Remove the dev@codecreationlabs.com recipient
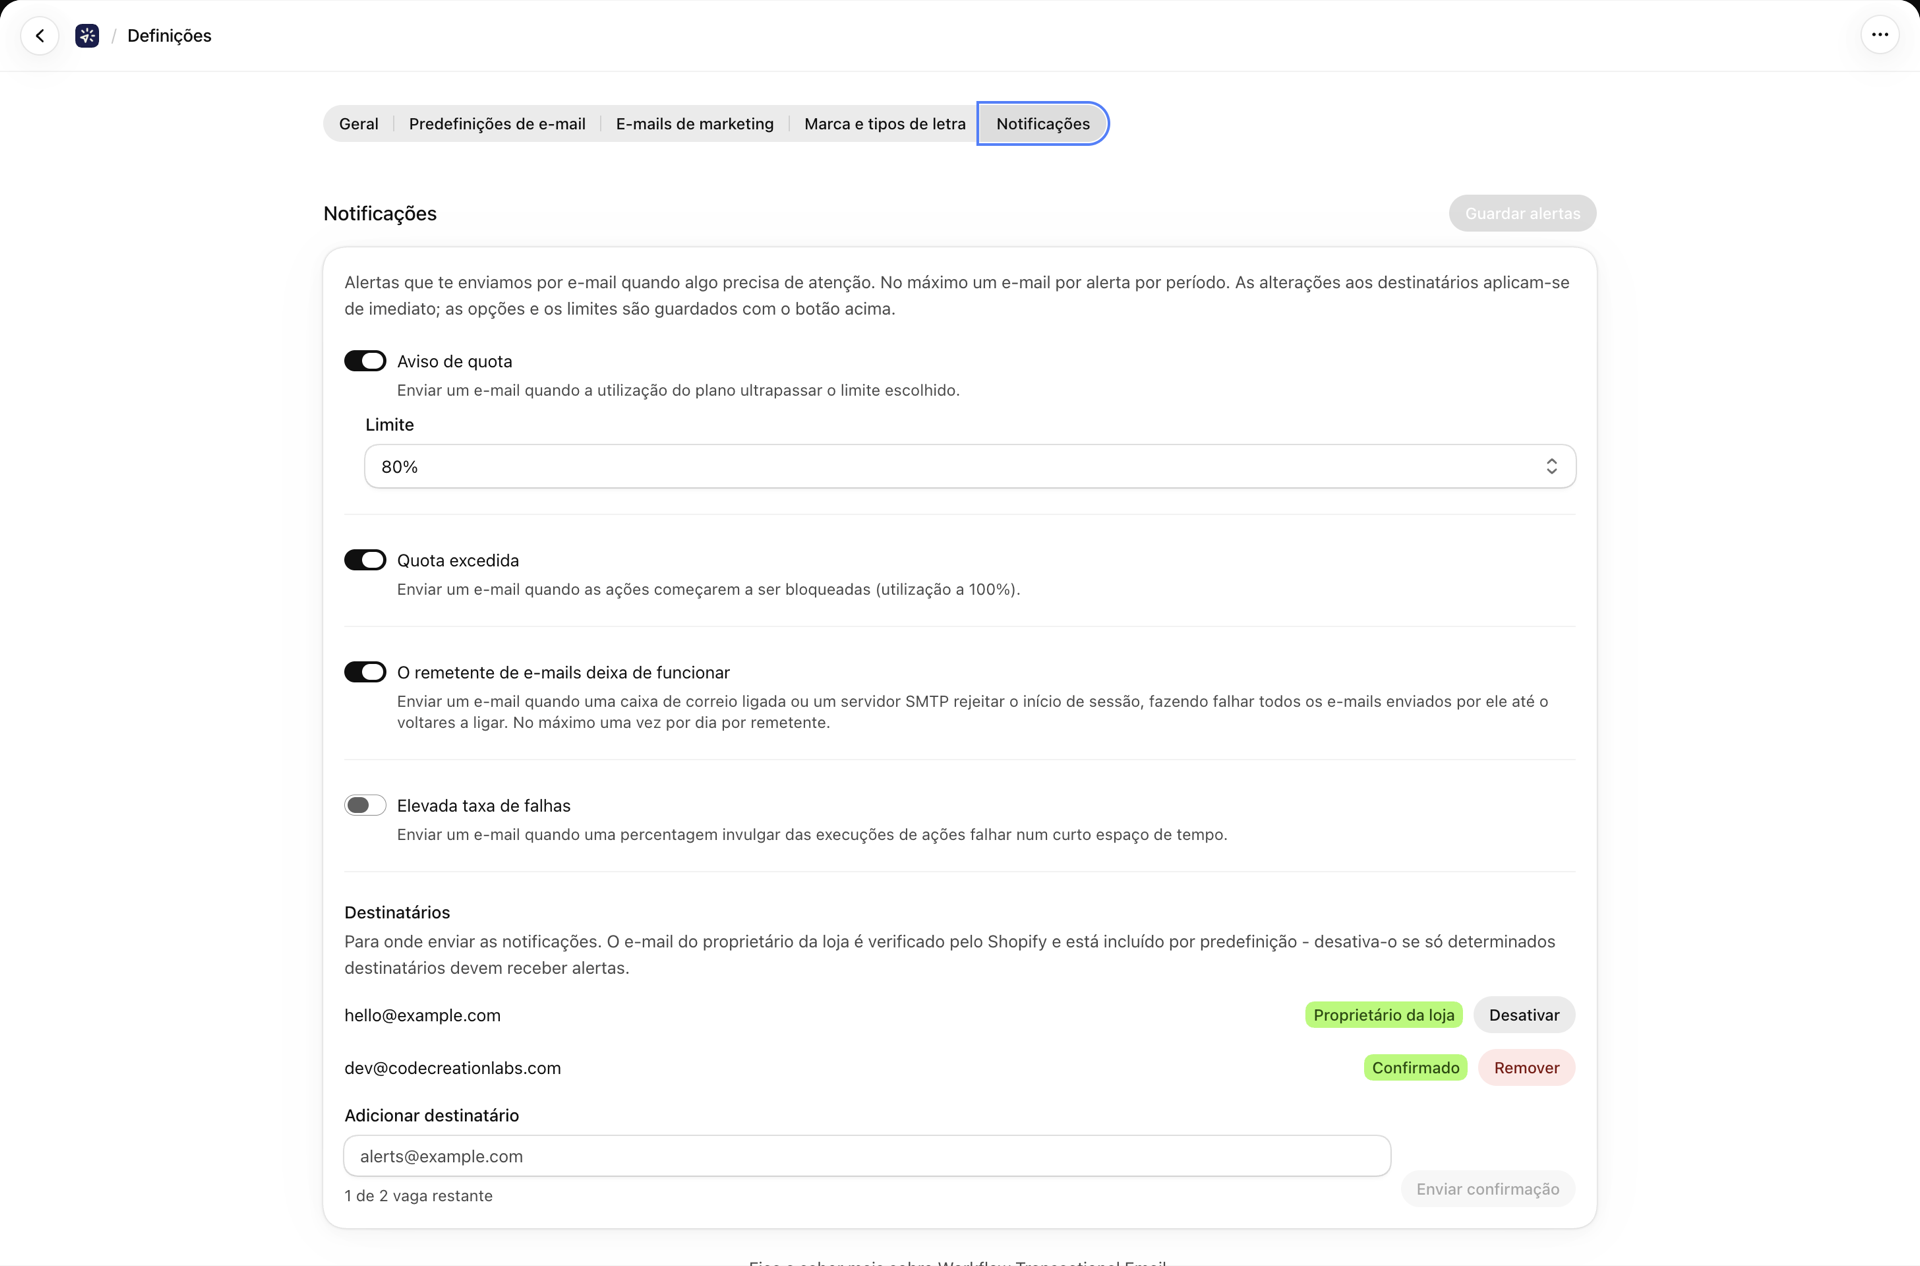The height and width of the screenshot is (1266, 1920). [1526, 1068]
